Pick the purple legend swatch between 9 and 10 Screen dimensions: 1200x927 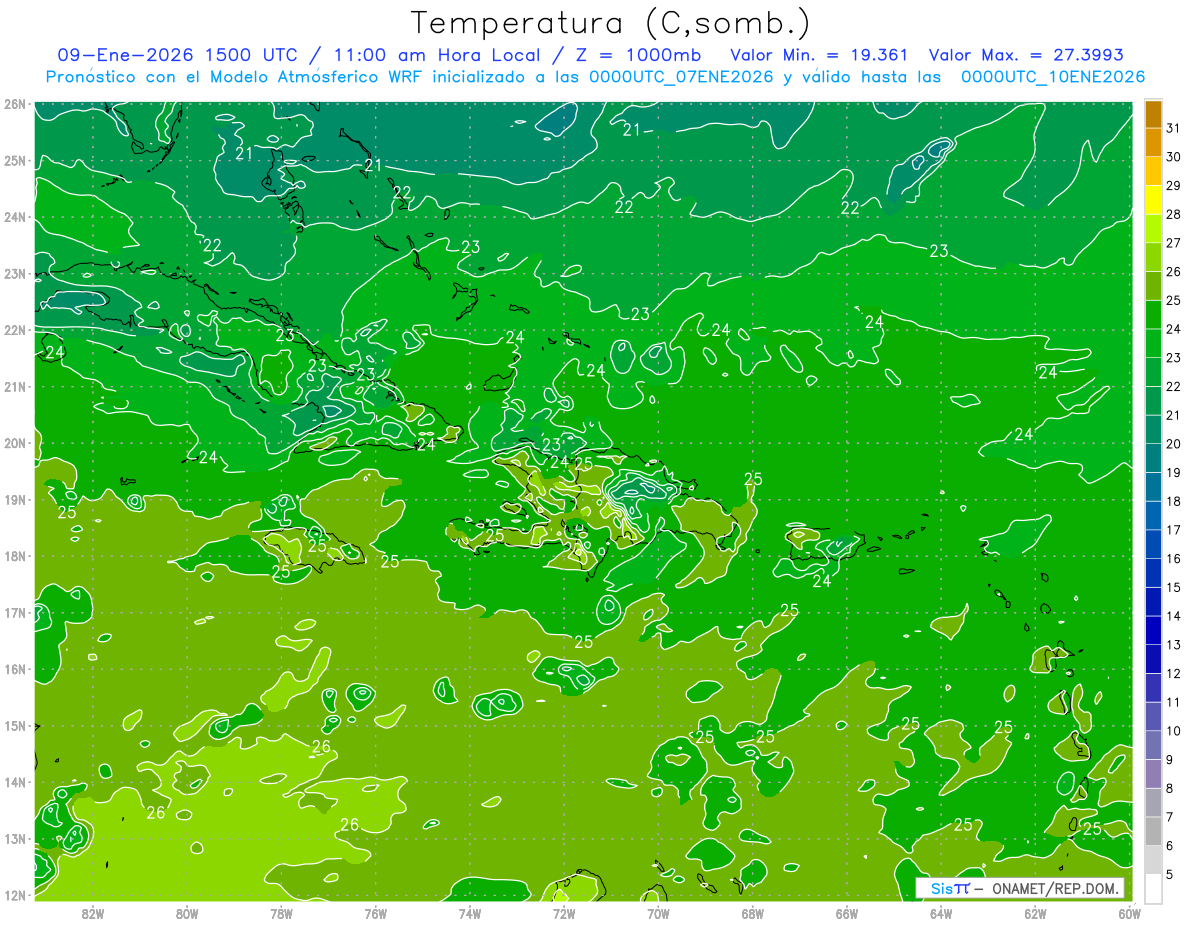pos(1153,745)
